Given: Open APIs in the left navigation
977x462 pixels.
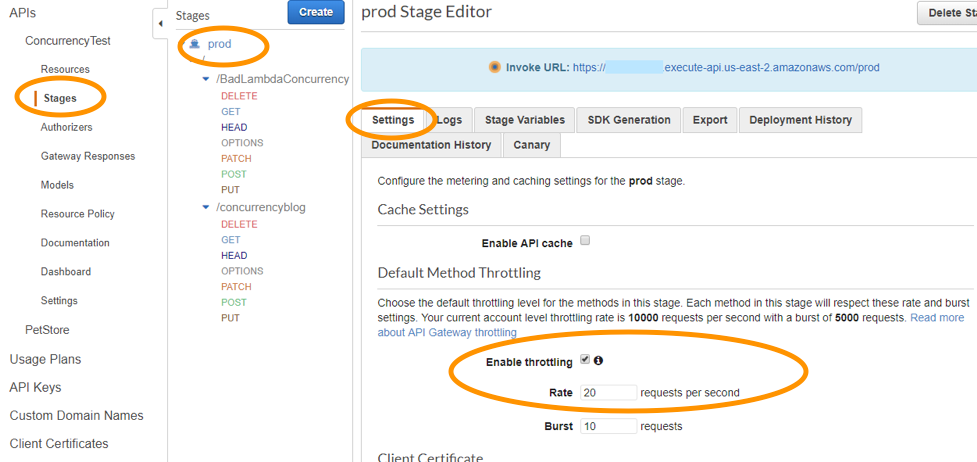Looking at the screenshot, I should coord(22,12).
